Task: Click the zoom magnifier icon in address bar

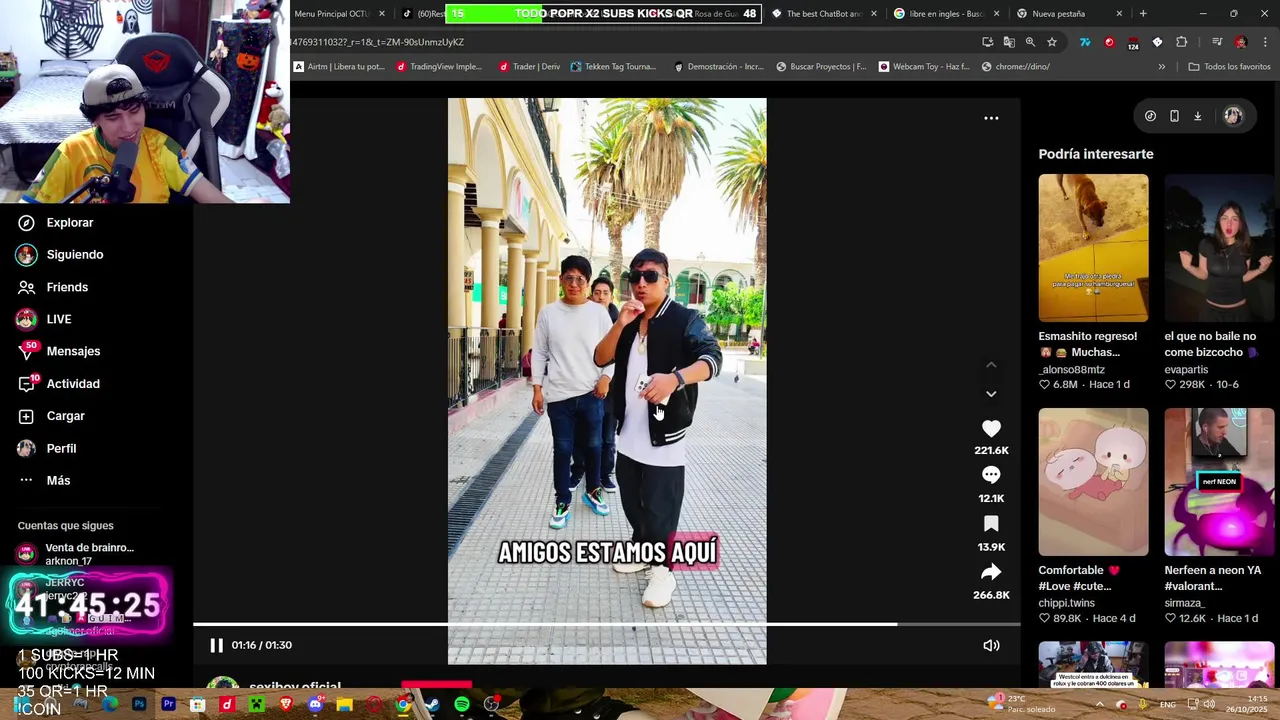Action: pyautogui.click(x=1030, y=42)
